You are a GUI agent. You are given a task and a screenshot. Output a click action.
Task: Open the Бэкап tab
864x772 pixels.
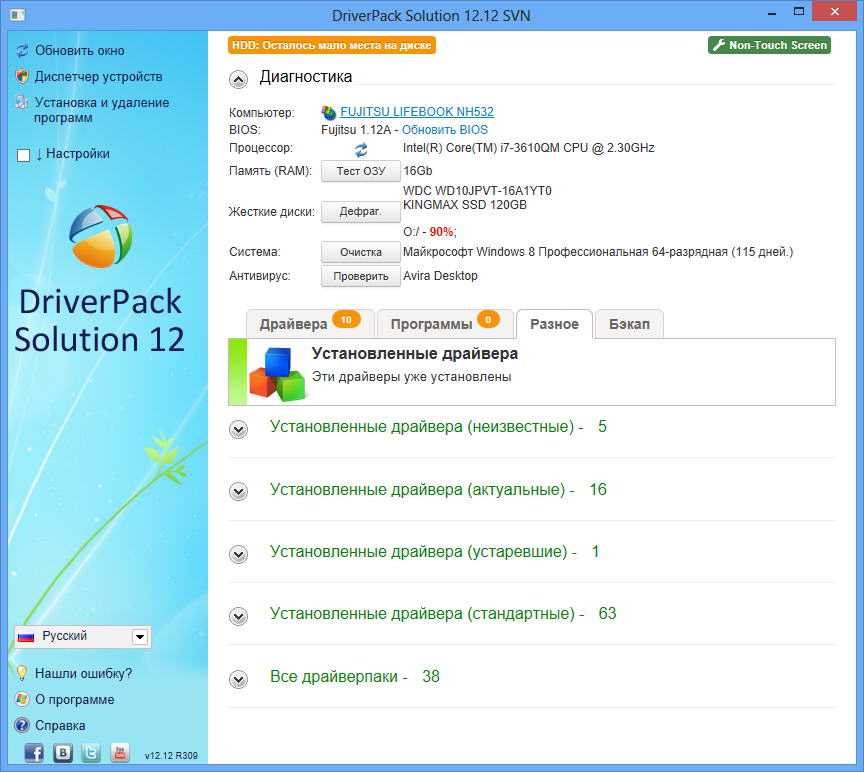(629, 324)
